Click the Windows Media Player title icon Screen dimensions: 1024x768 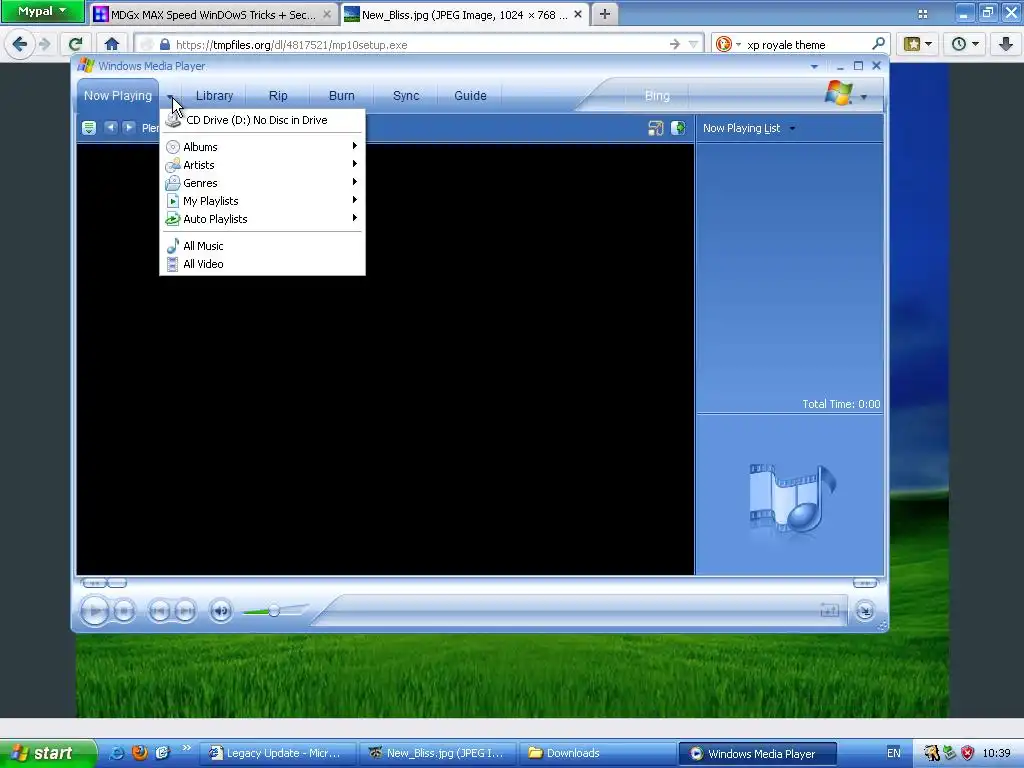[86, 65]
